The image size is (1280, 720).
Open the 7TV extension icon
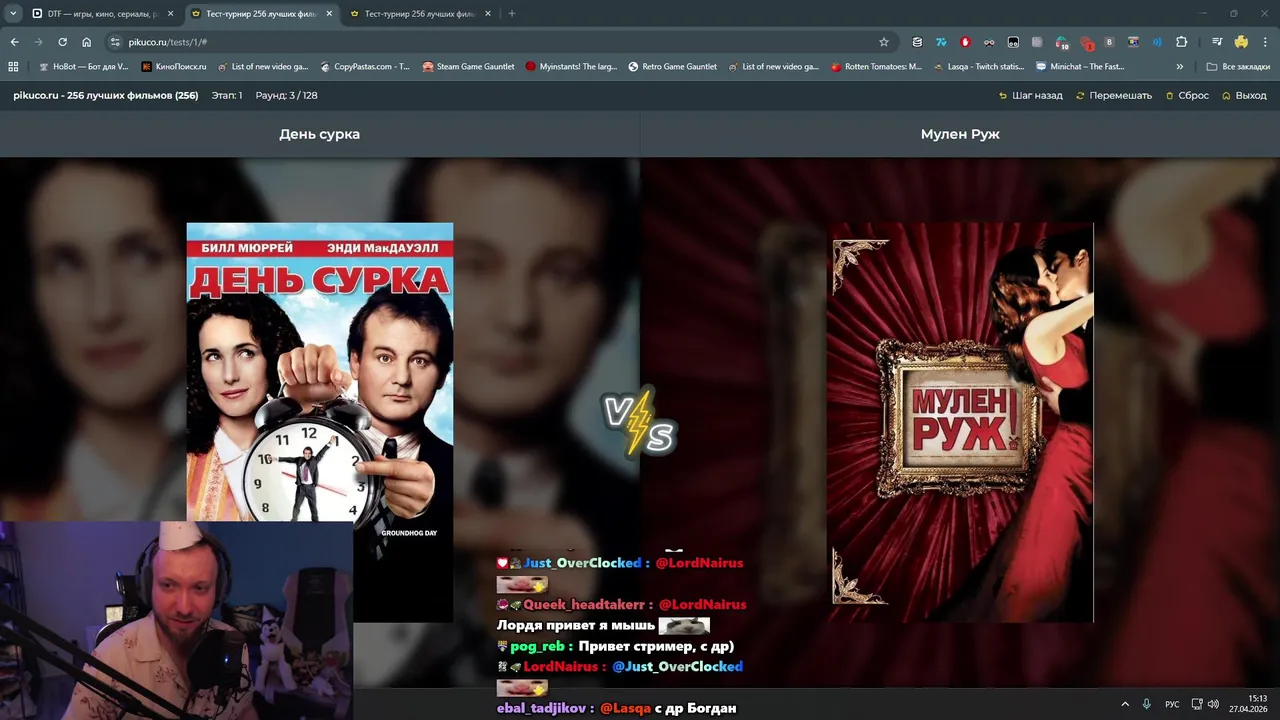click(941, 42)
